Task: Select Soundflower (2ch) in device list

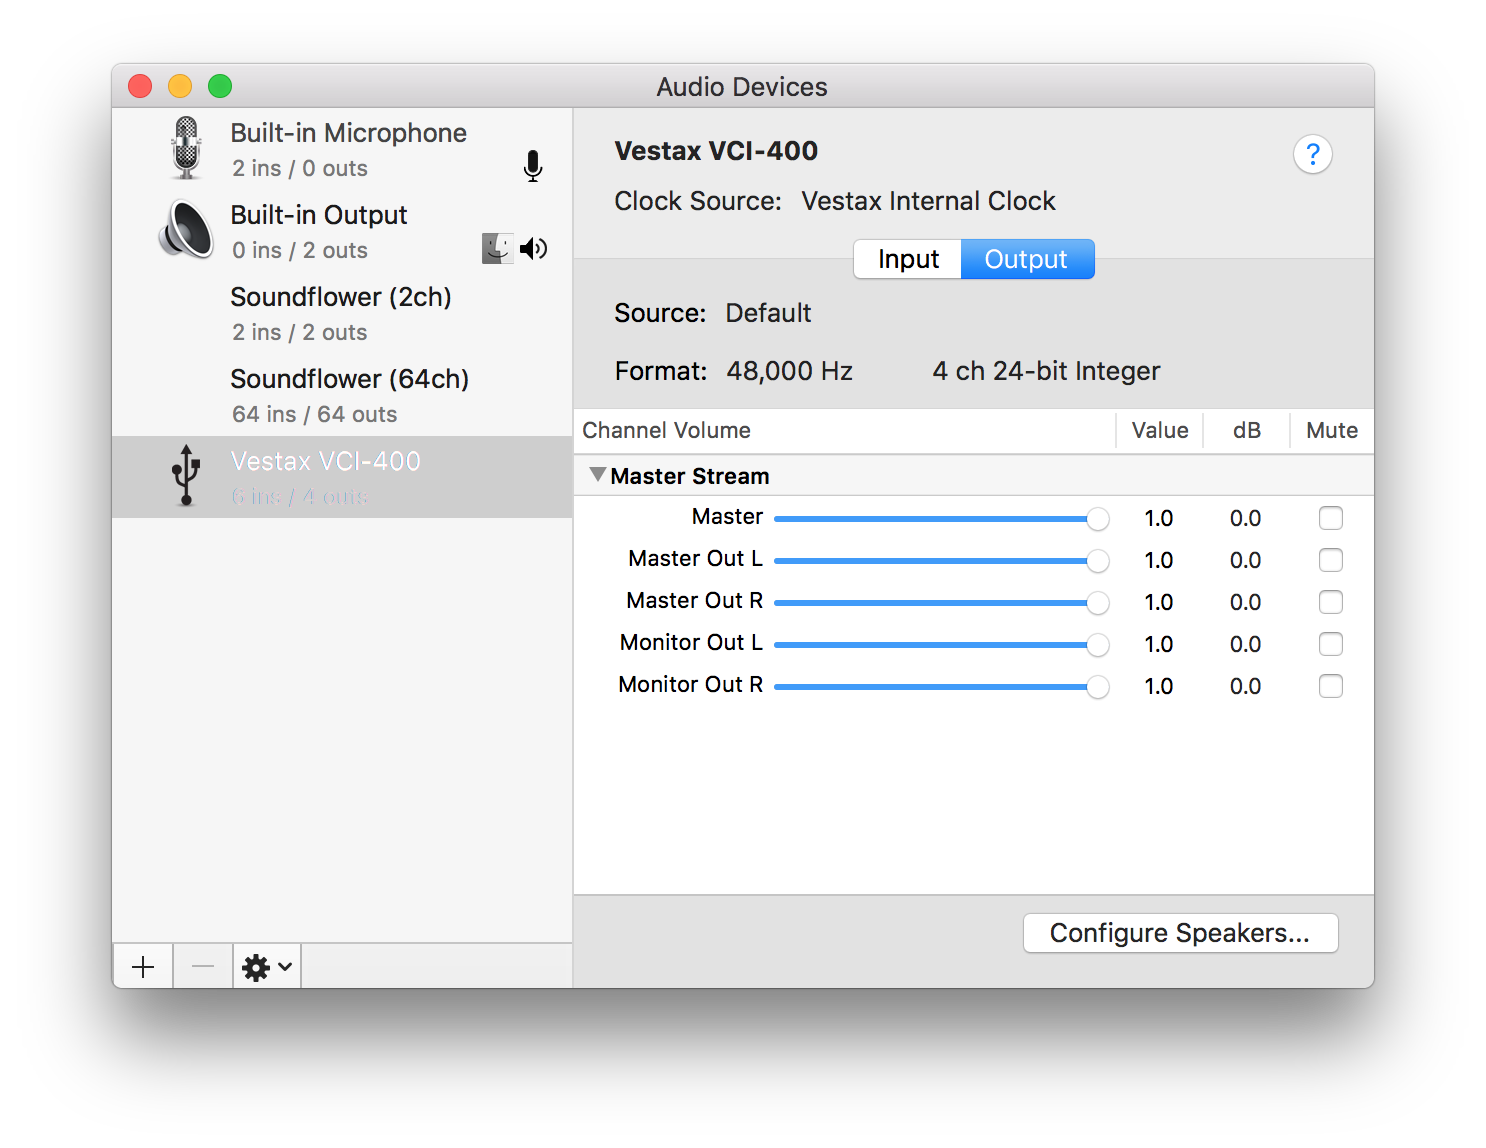Action: pyautogui.click(x=342, y=313)
